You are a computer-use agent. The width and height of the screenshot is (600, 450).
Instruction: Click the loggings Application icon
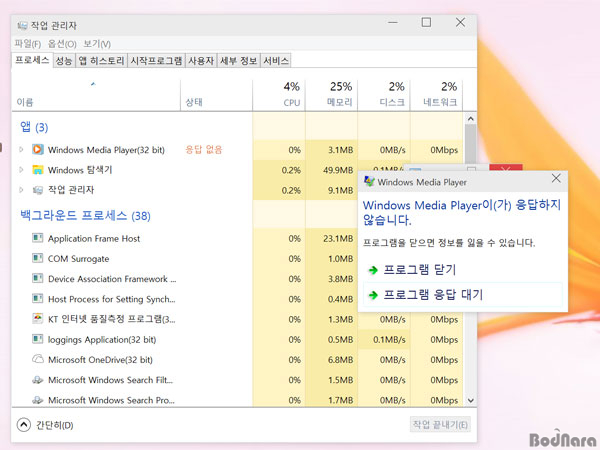(x=37, y=339)
